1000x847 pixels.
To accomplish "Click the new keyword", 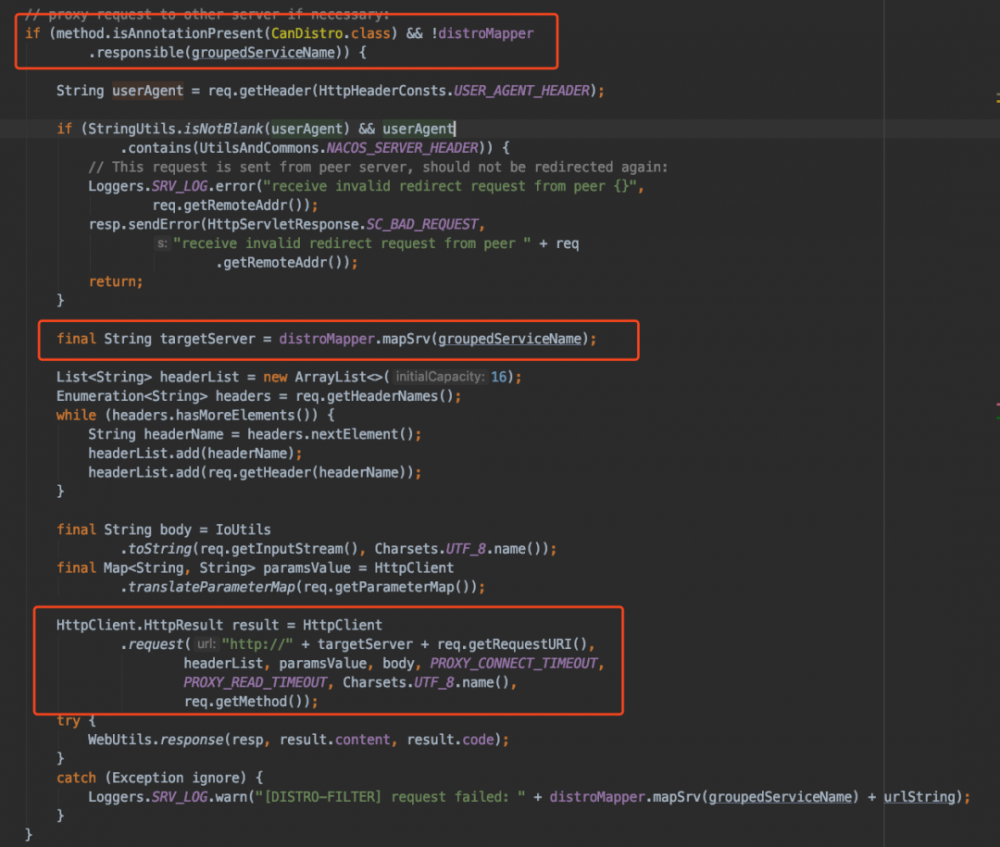I will [275, 377].
